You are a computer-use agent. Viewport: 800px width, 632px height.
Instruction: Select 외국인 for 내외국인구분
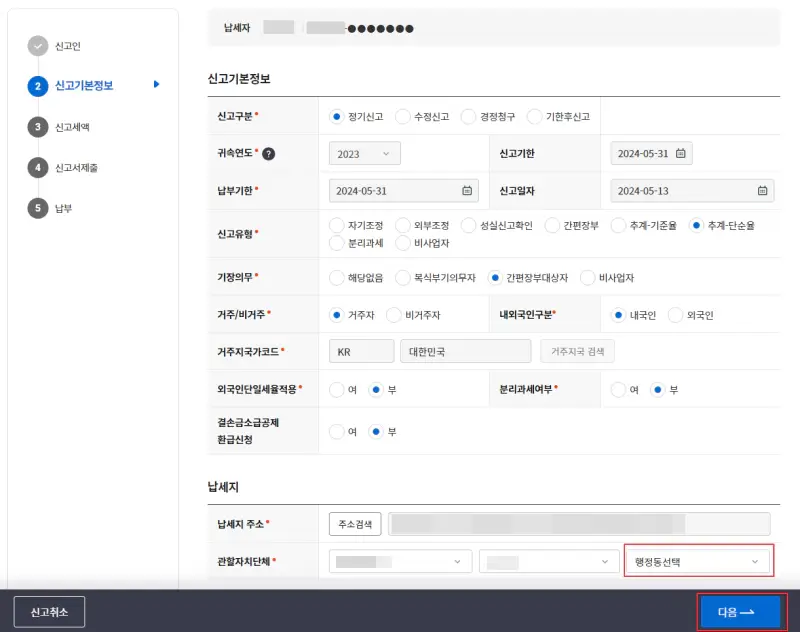coord(675,314)
